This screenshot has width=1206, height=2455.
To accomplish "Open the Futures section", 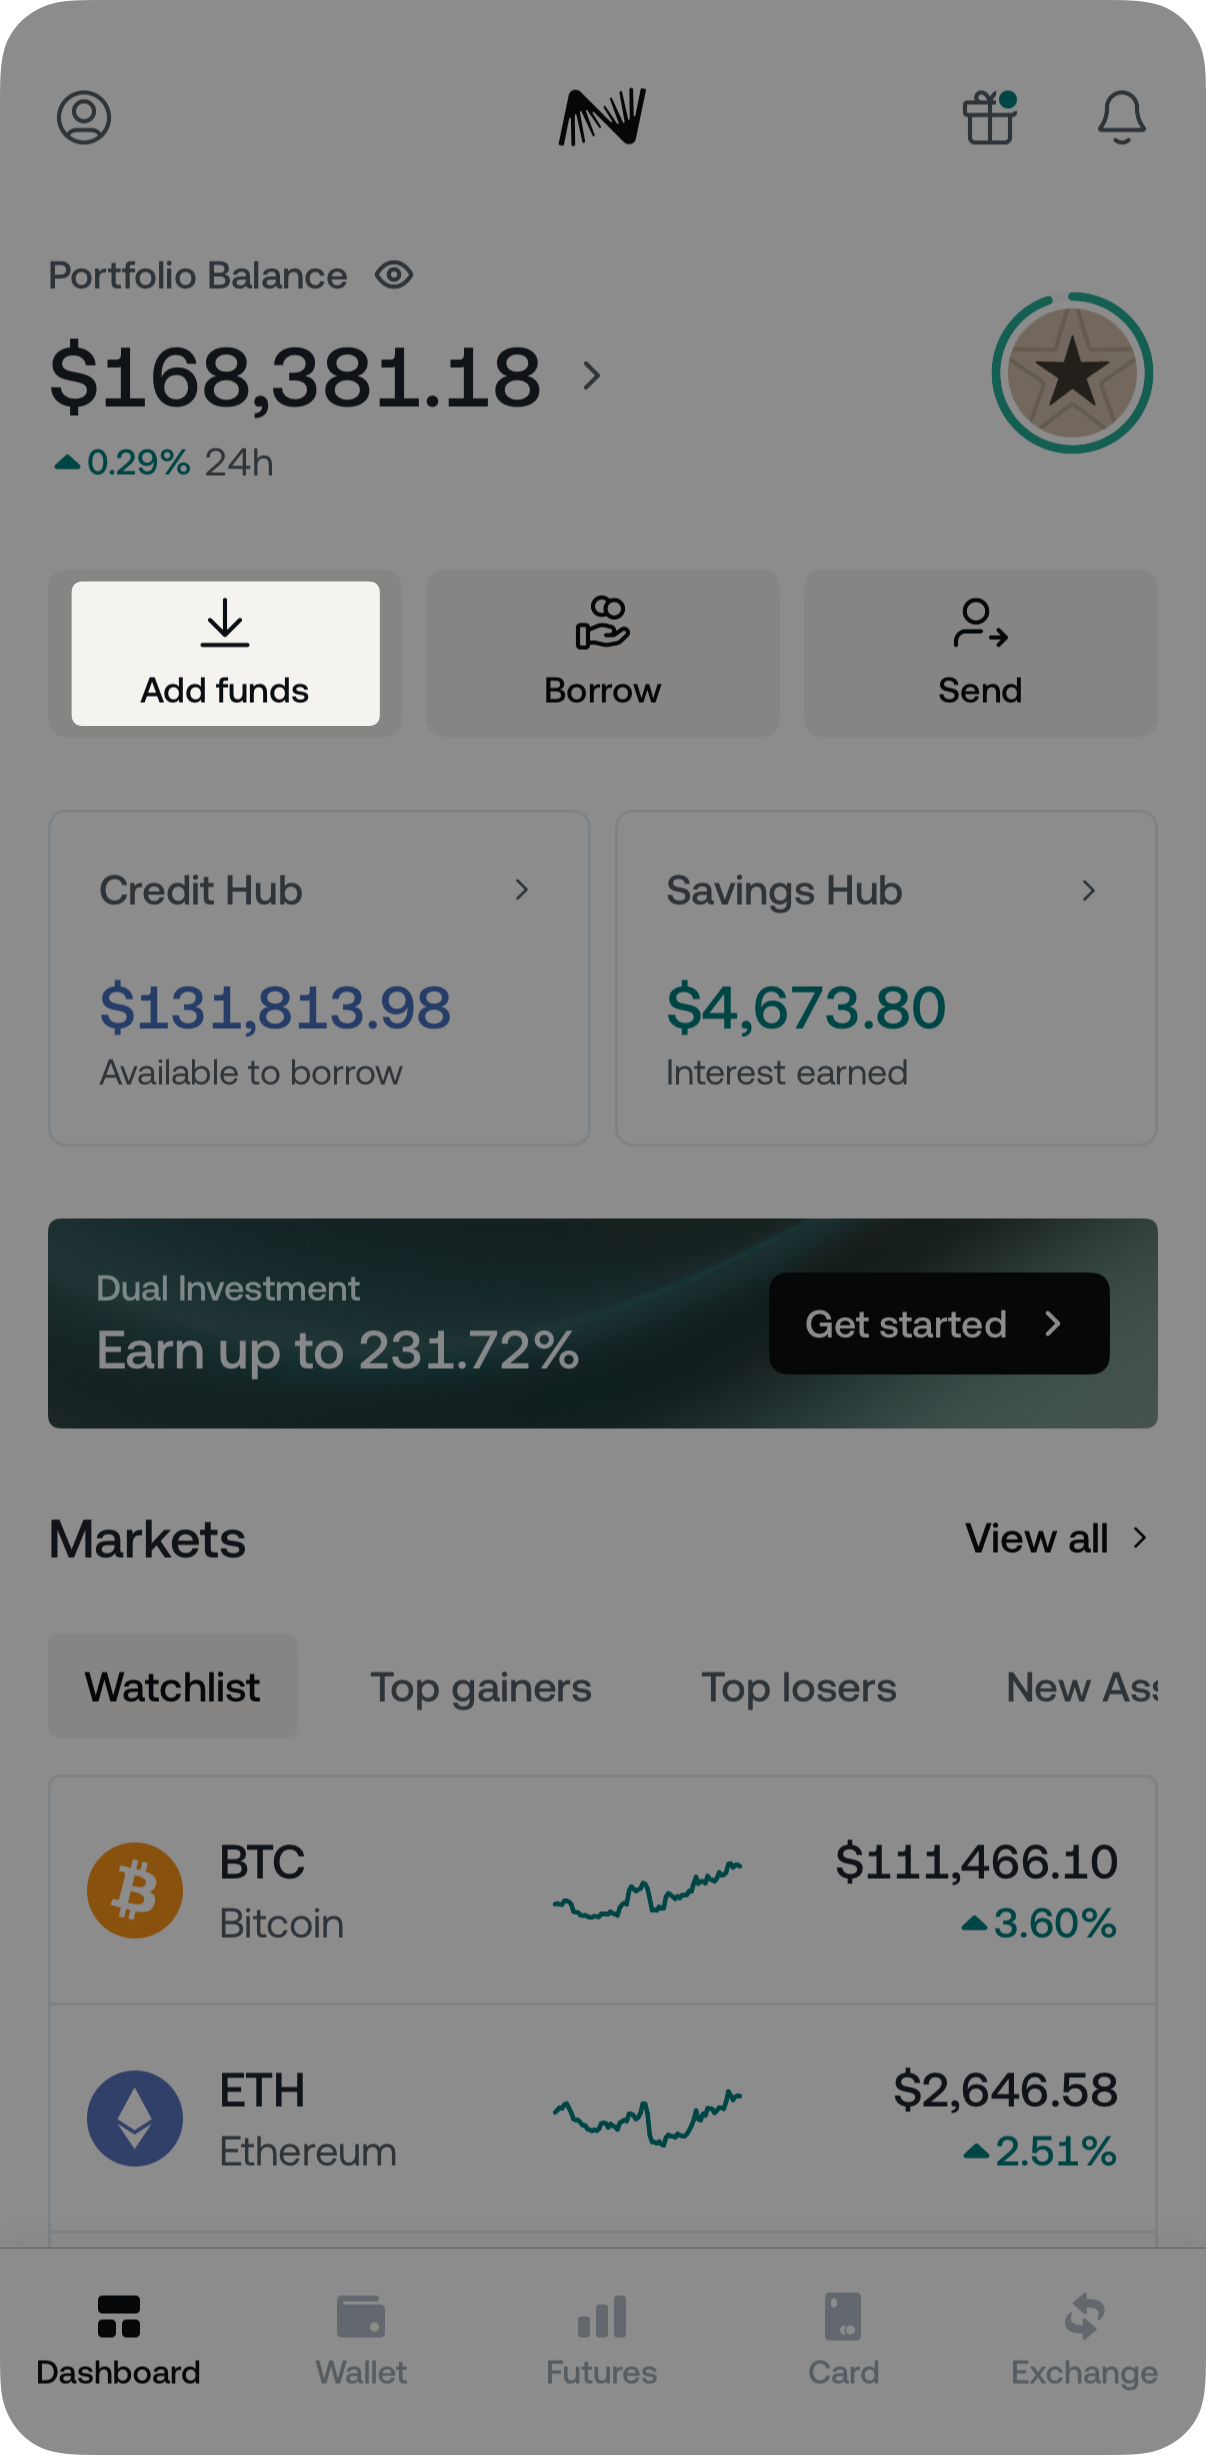I will coord(602,2338).
